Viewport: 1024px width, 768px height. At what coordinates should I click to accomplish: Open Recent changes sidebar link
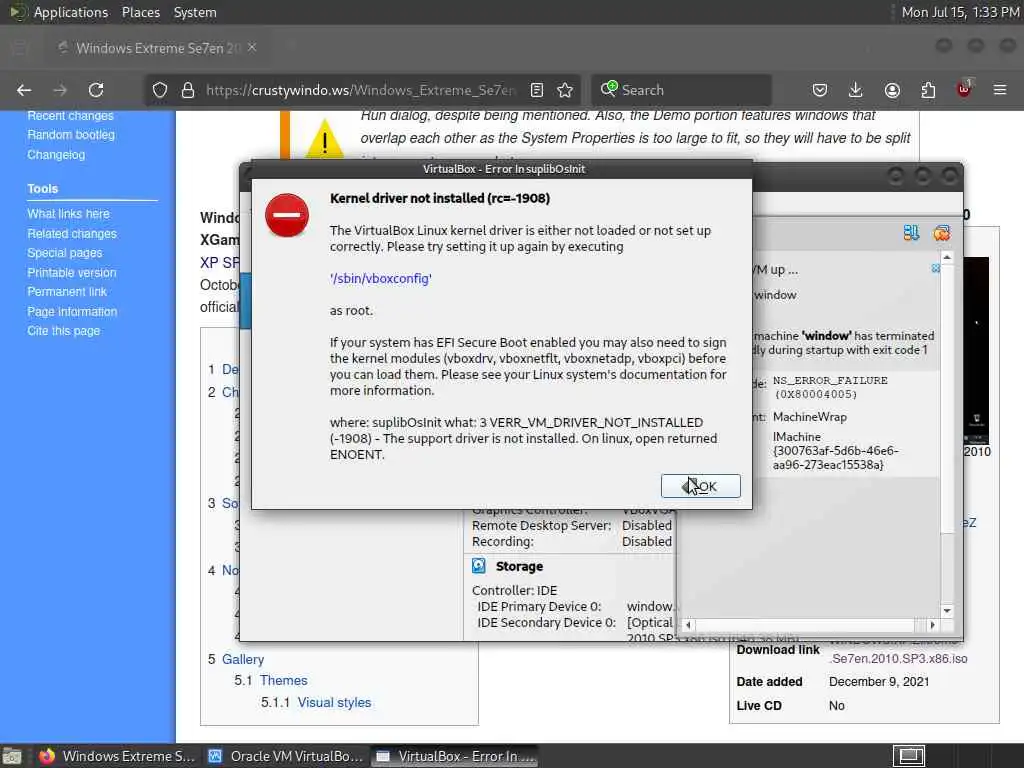tap(71, 116)
